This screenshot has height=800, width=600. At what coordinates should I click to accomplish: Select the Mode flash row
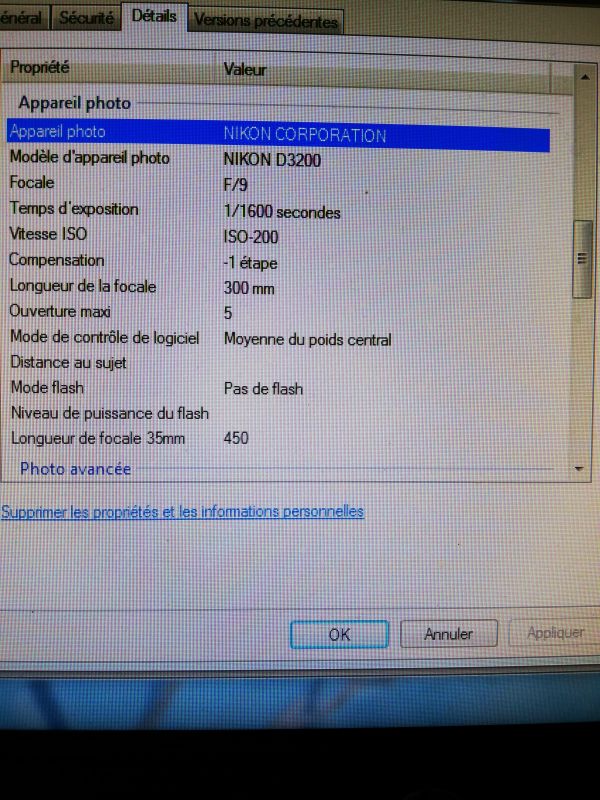[278, 388]
